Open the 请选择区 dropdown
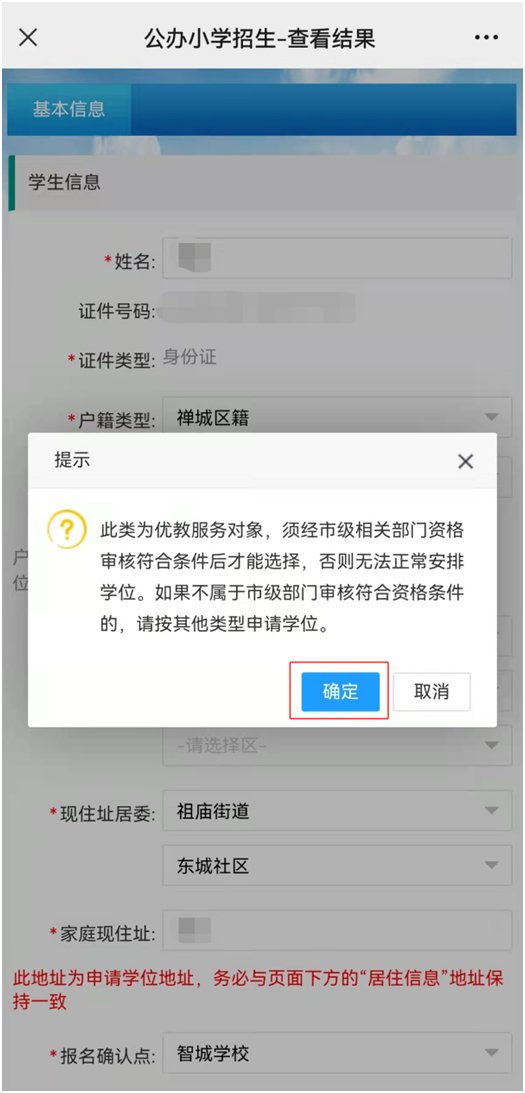Viewport: 525px width, 1093px height. 337,745
